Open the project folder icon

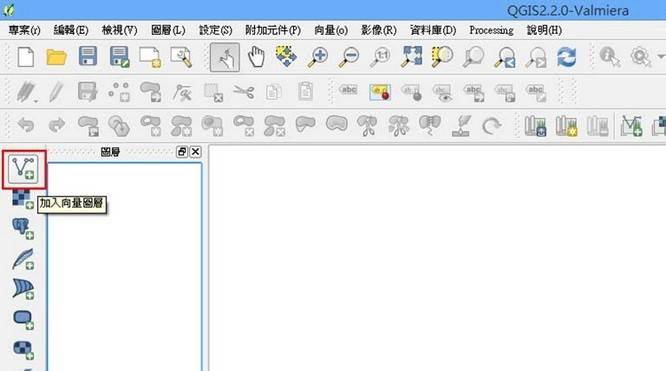click(x=56, y=57)
